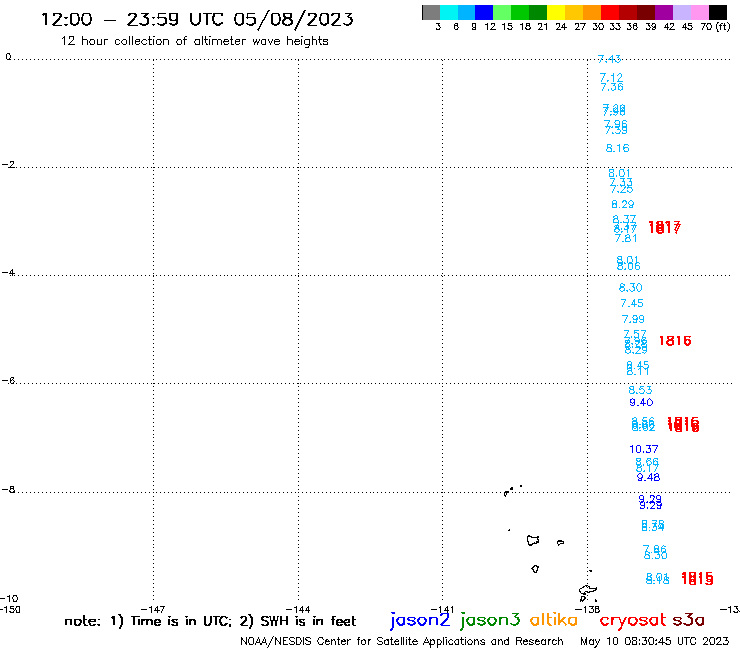740x650 pixels.
Task: Click the '70 (ft)' color scale label
Action: click(715, 27)
